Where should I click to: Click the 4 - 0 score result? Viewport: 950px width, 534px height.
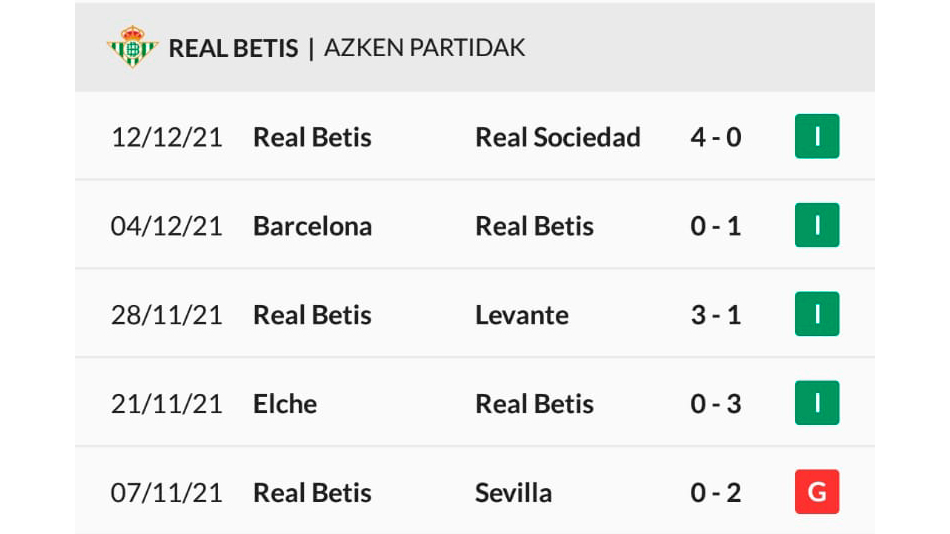pos(716,138)
